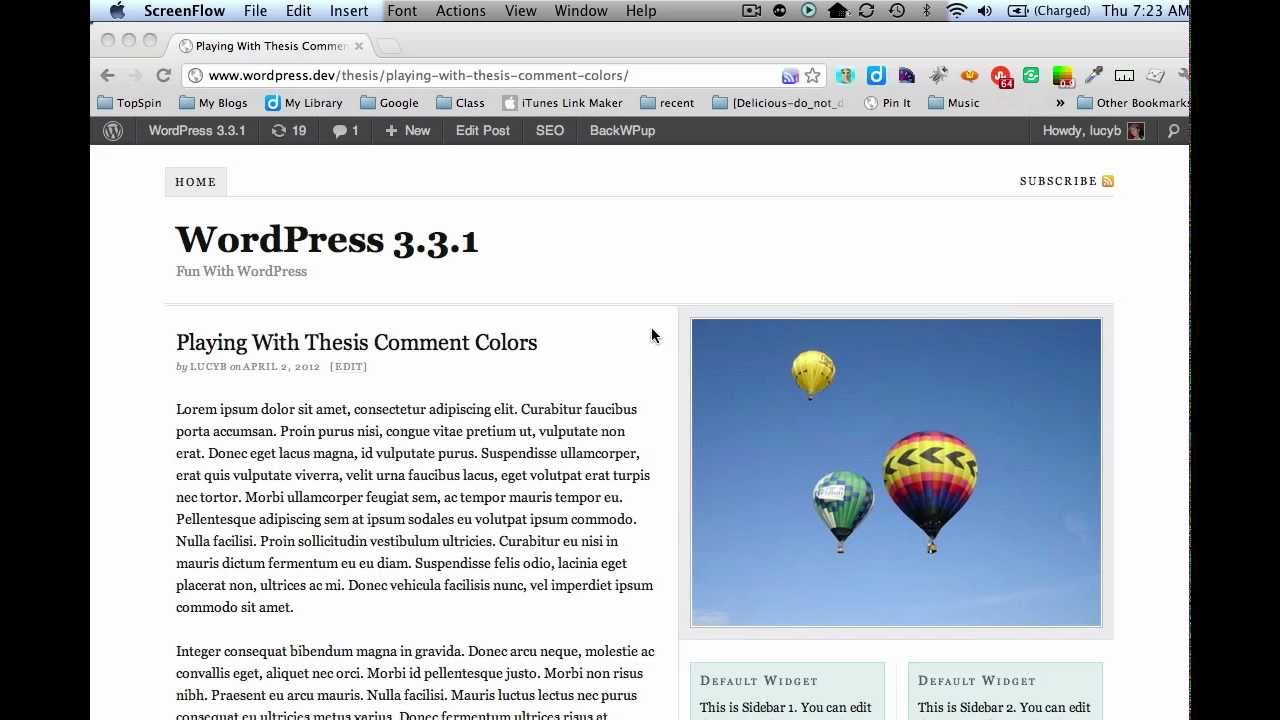Click Edit Post in admin bar
Image resolution: width=1280 pixels, height=720 pixels.
(x=483, y=131)
